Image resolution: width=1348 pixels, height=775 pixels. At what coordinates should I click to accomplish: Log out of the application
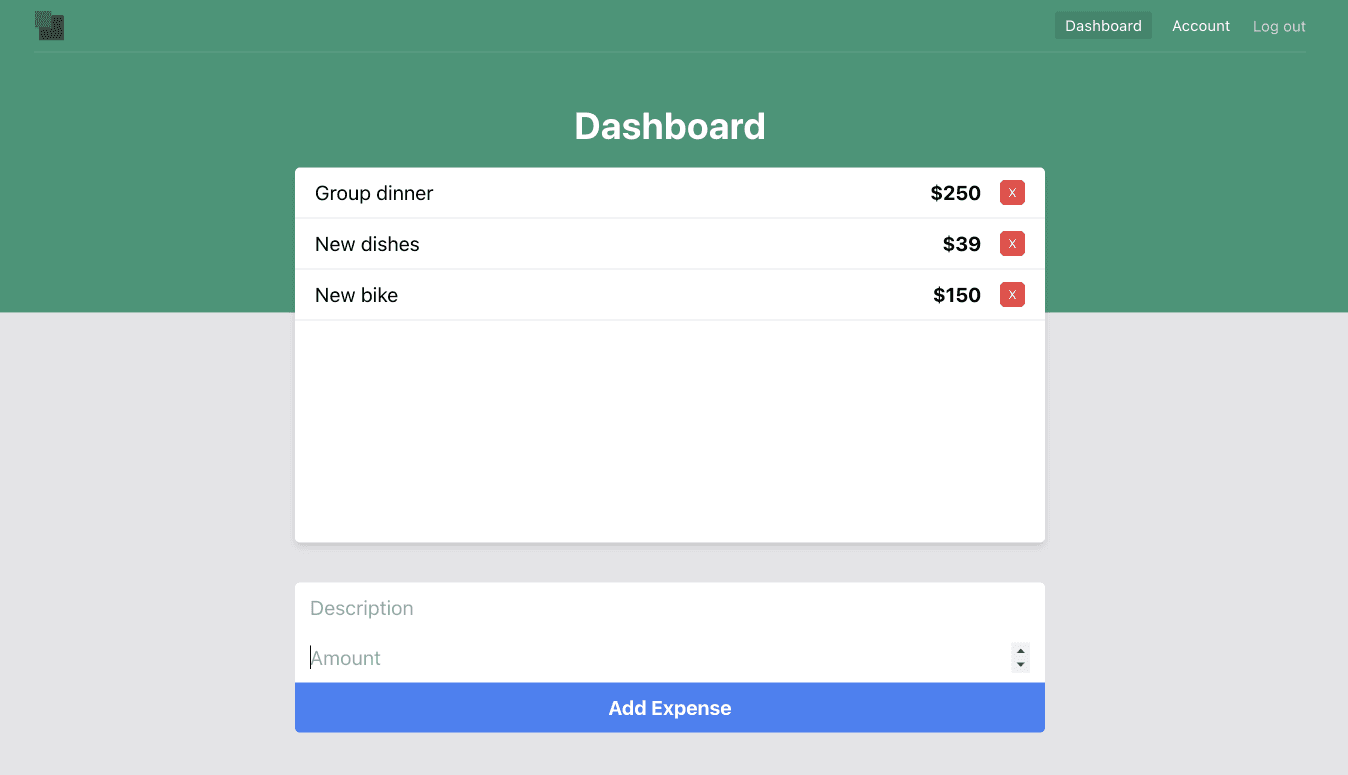click(1278, 25)
